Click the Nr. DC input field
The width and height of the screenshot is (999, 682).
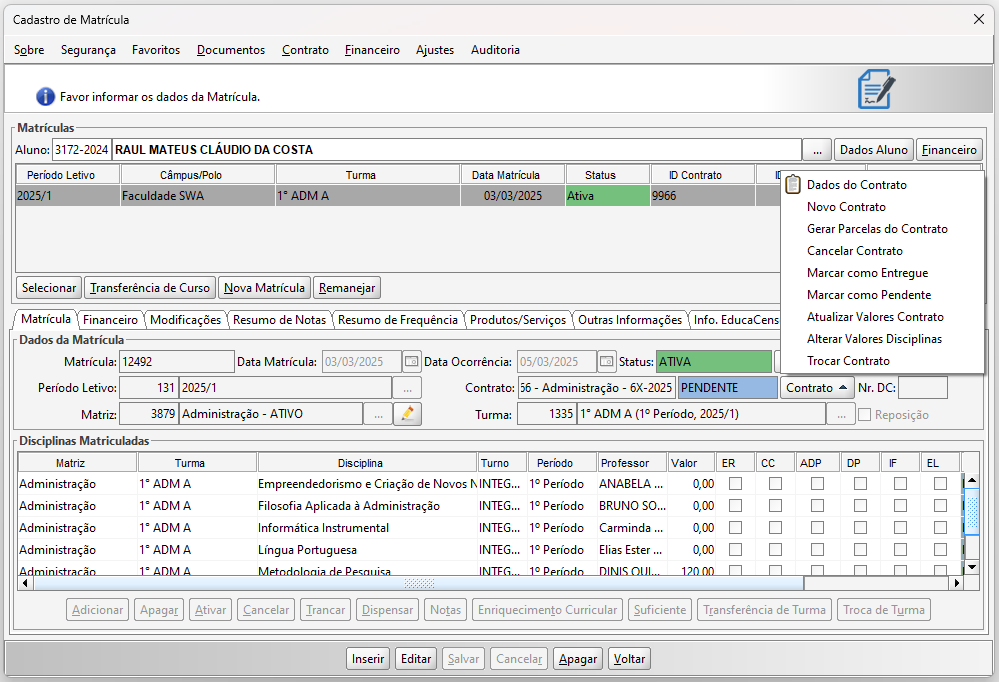[x=923, y=388]
